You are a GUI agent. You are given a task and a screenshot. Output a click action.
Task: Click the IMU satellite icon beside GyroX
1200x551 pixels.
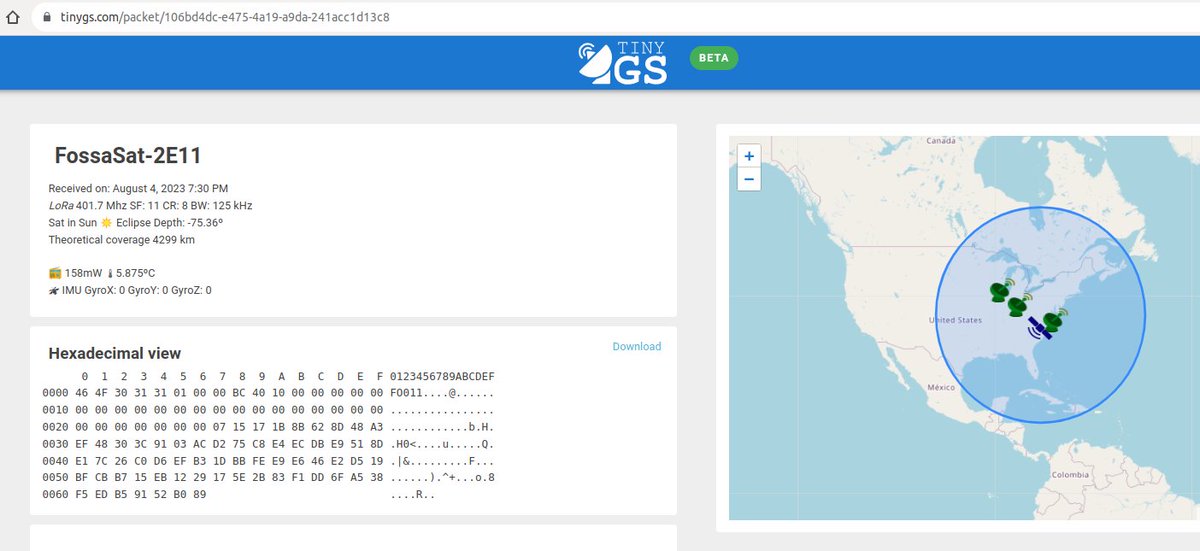pyautogui.click(x=54, y=290)
